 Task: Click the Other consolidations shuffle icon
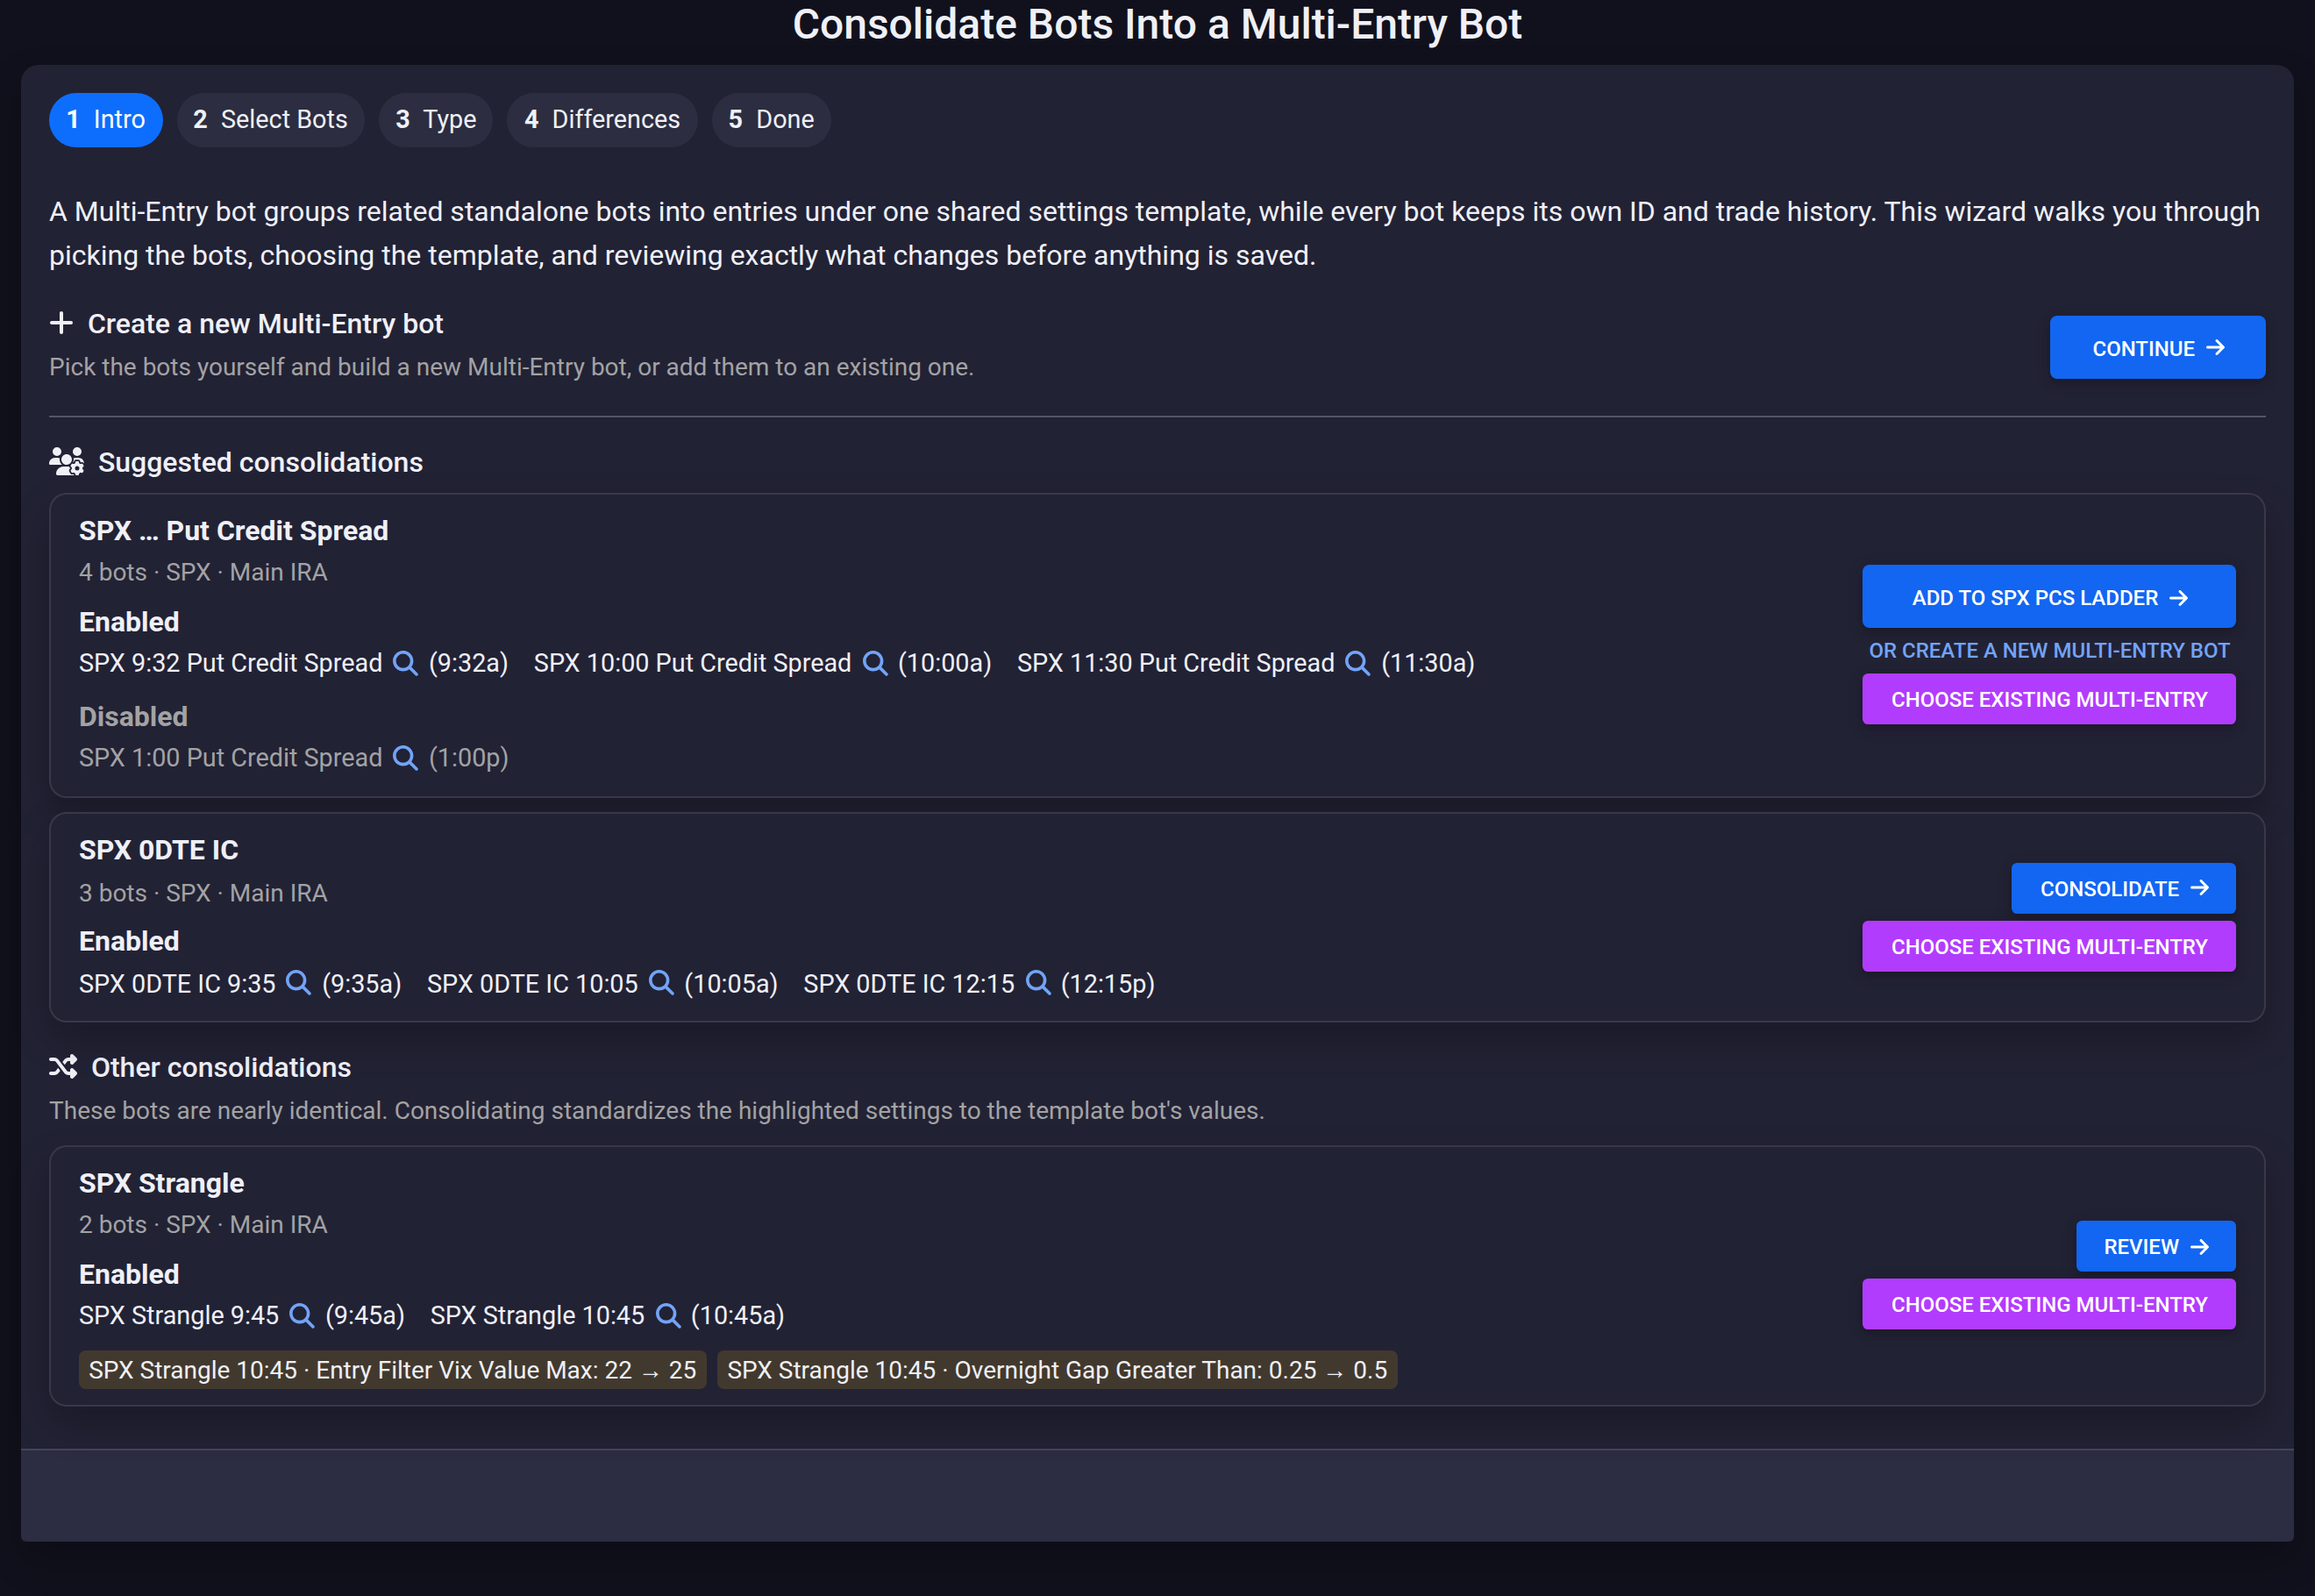click(x=63, y=1067)
